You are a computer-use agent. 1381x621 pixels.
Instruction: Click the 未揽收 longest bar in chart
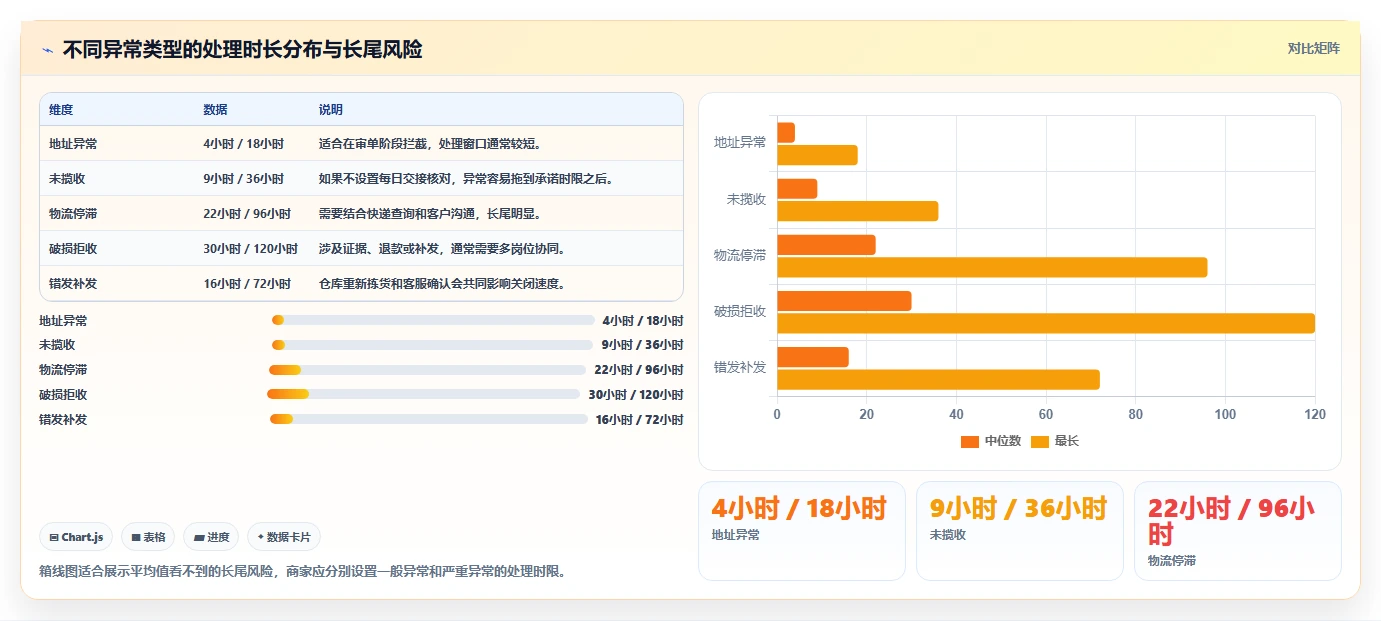click(857, 211)
